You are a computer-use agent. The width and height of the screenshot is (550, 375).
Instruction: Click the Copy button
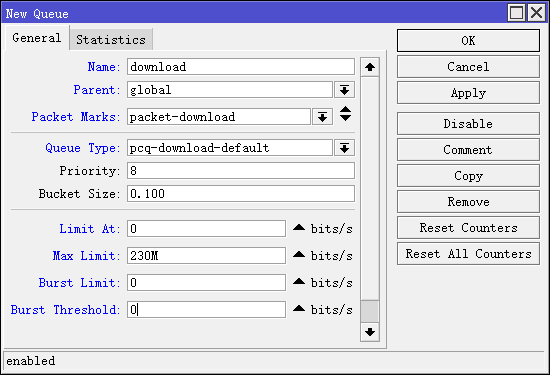[x=468, y=175]
